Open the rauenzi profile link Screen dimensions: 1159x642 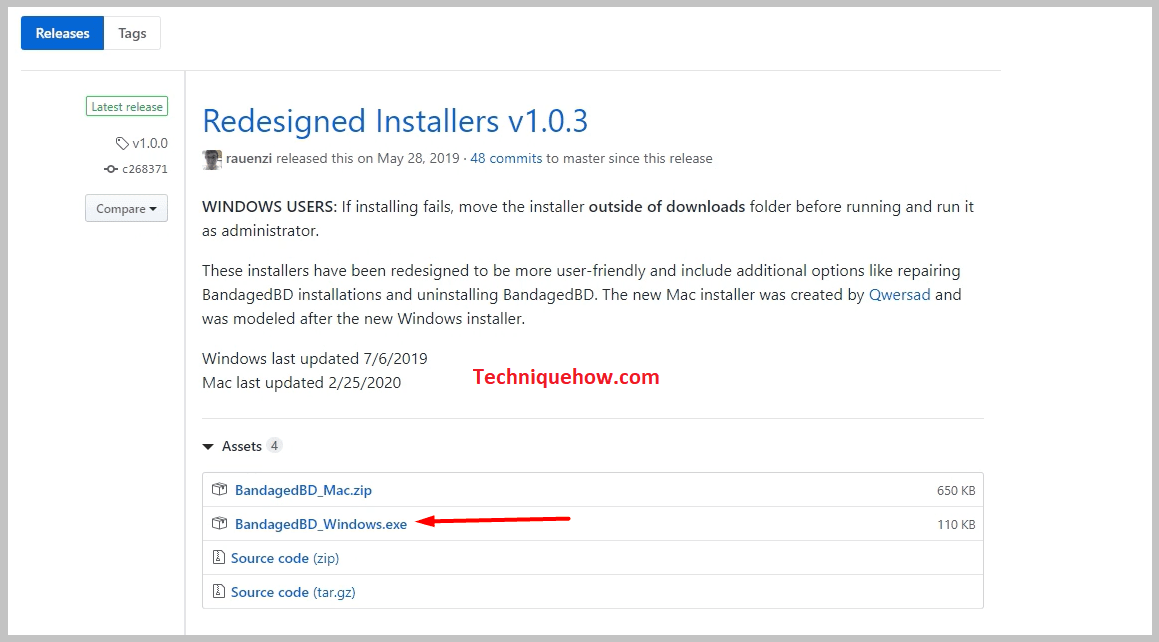249,159
